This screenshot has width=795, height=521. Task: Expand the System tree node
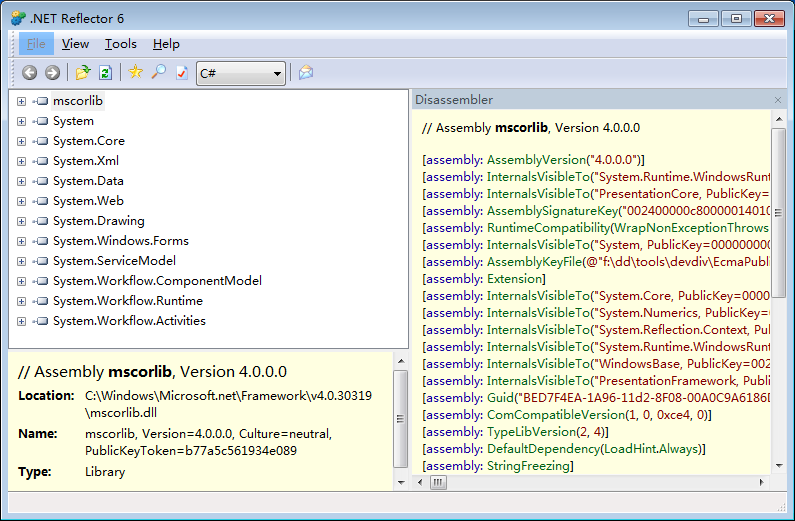tap(21, 121)
